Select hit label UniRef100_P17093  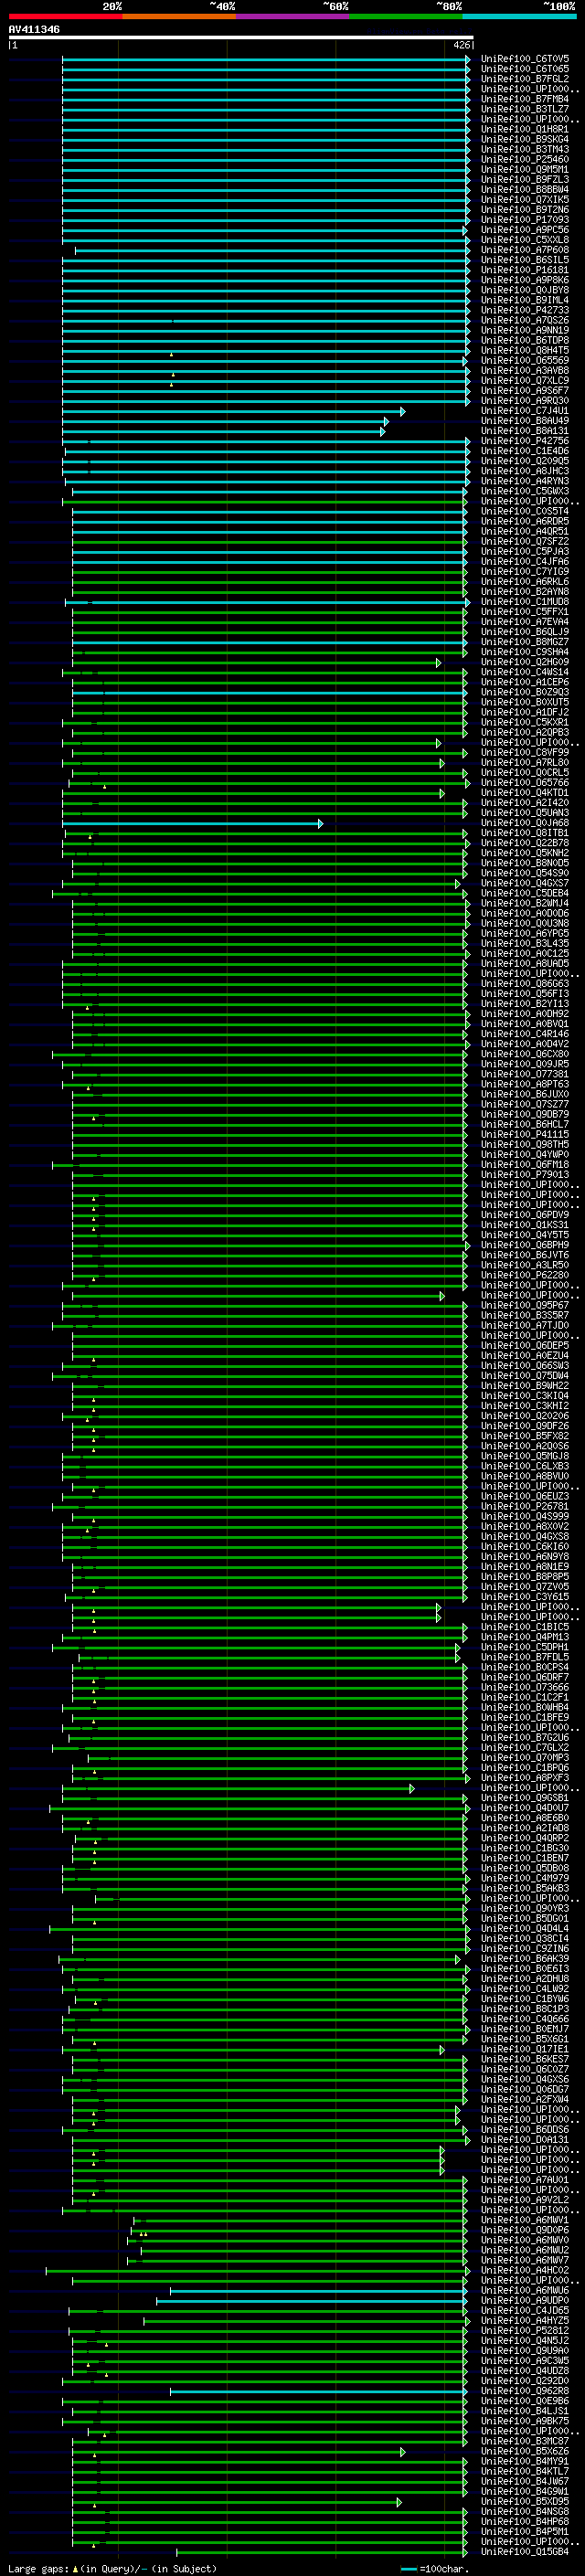point(525,220)
